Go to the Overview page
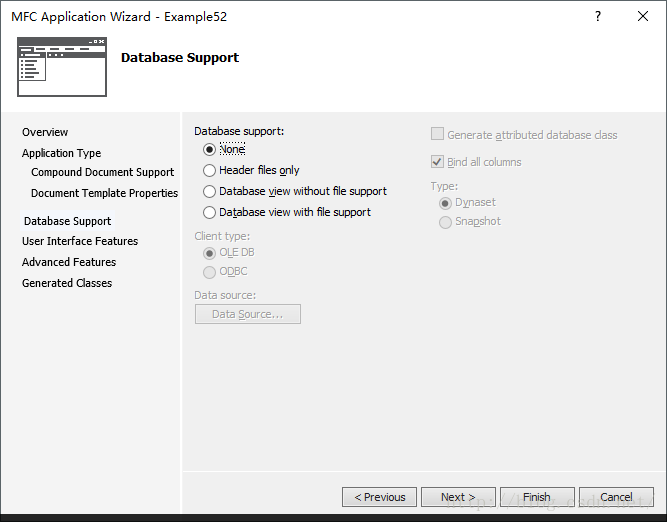 point(45,132)
